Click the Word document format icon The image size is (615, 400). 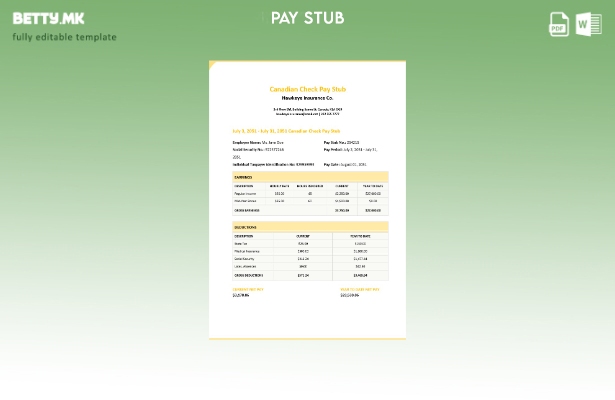click(x=588, y=24)
